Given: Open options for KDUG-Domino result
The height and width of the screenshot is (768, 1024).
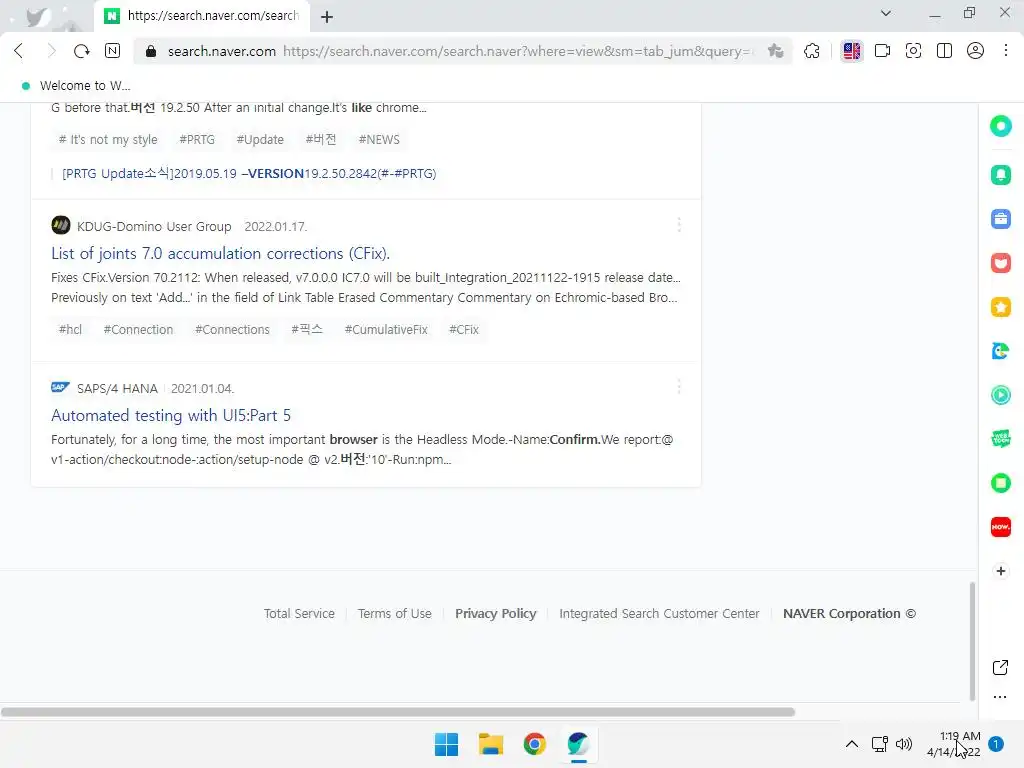Looking at the screenshot, I should 679,225.
